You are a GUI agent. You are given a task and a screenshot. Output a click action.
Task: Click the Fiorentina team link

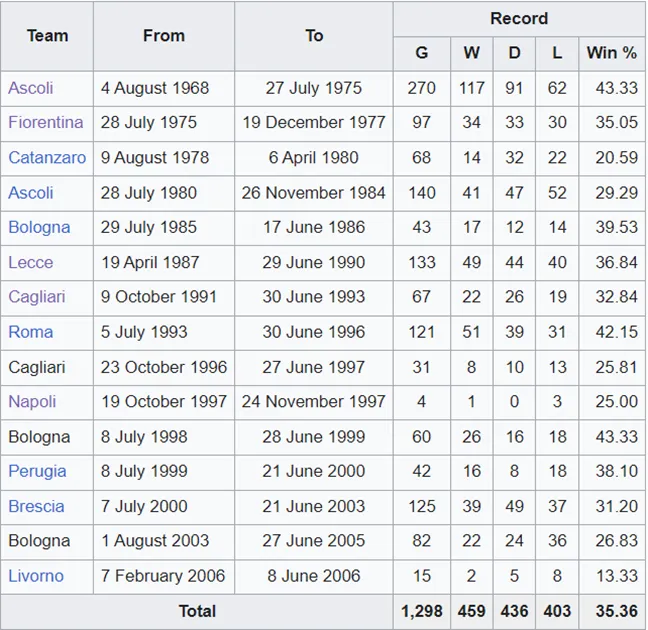tap(46, 123)
